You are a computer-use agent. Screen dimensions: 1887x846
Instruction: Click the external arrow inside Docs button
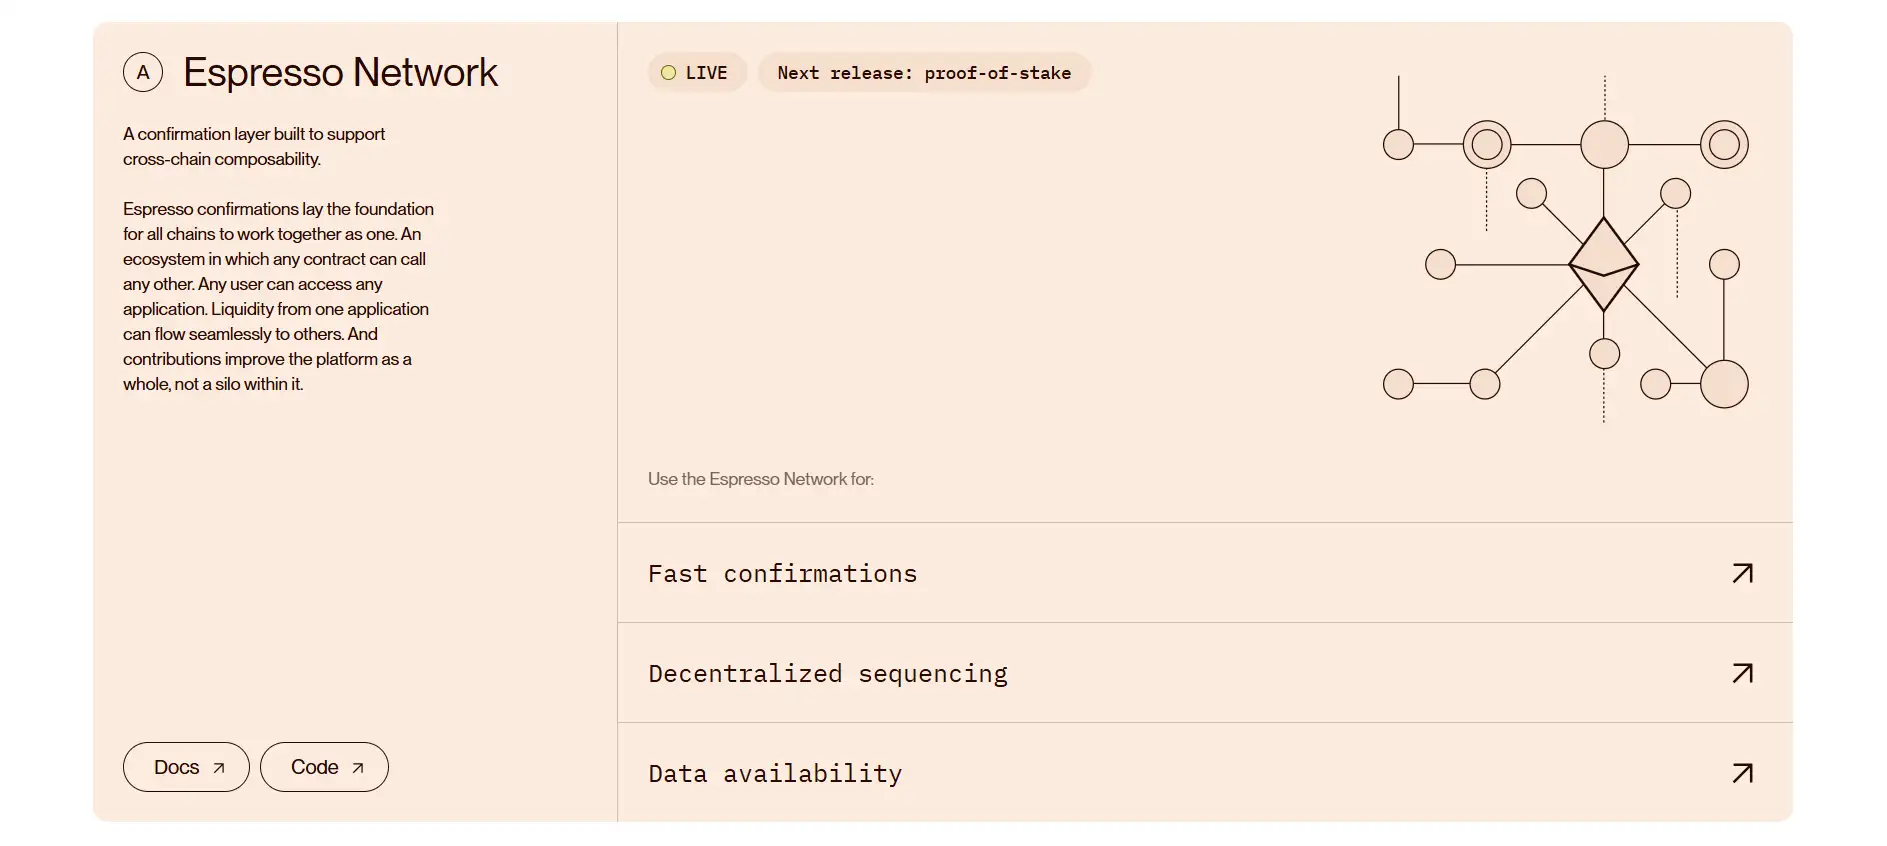click(x=219, y=768)
